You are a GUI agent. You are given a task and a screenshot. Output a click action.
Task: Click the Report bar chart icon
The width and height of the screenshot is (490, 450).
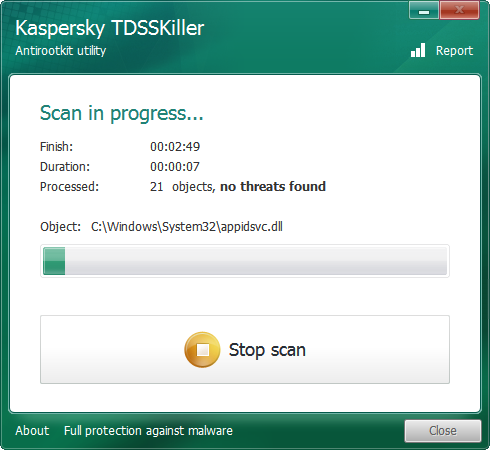(x=418, y=50)
